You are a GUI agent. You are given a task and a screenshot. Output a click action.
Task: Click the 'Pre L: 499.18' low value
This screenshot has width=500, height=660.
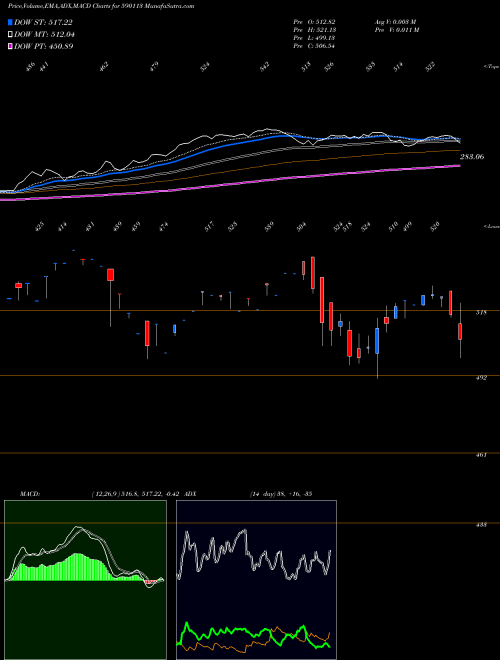pyautogui.click(x=314, y=38)
